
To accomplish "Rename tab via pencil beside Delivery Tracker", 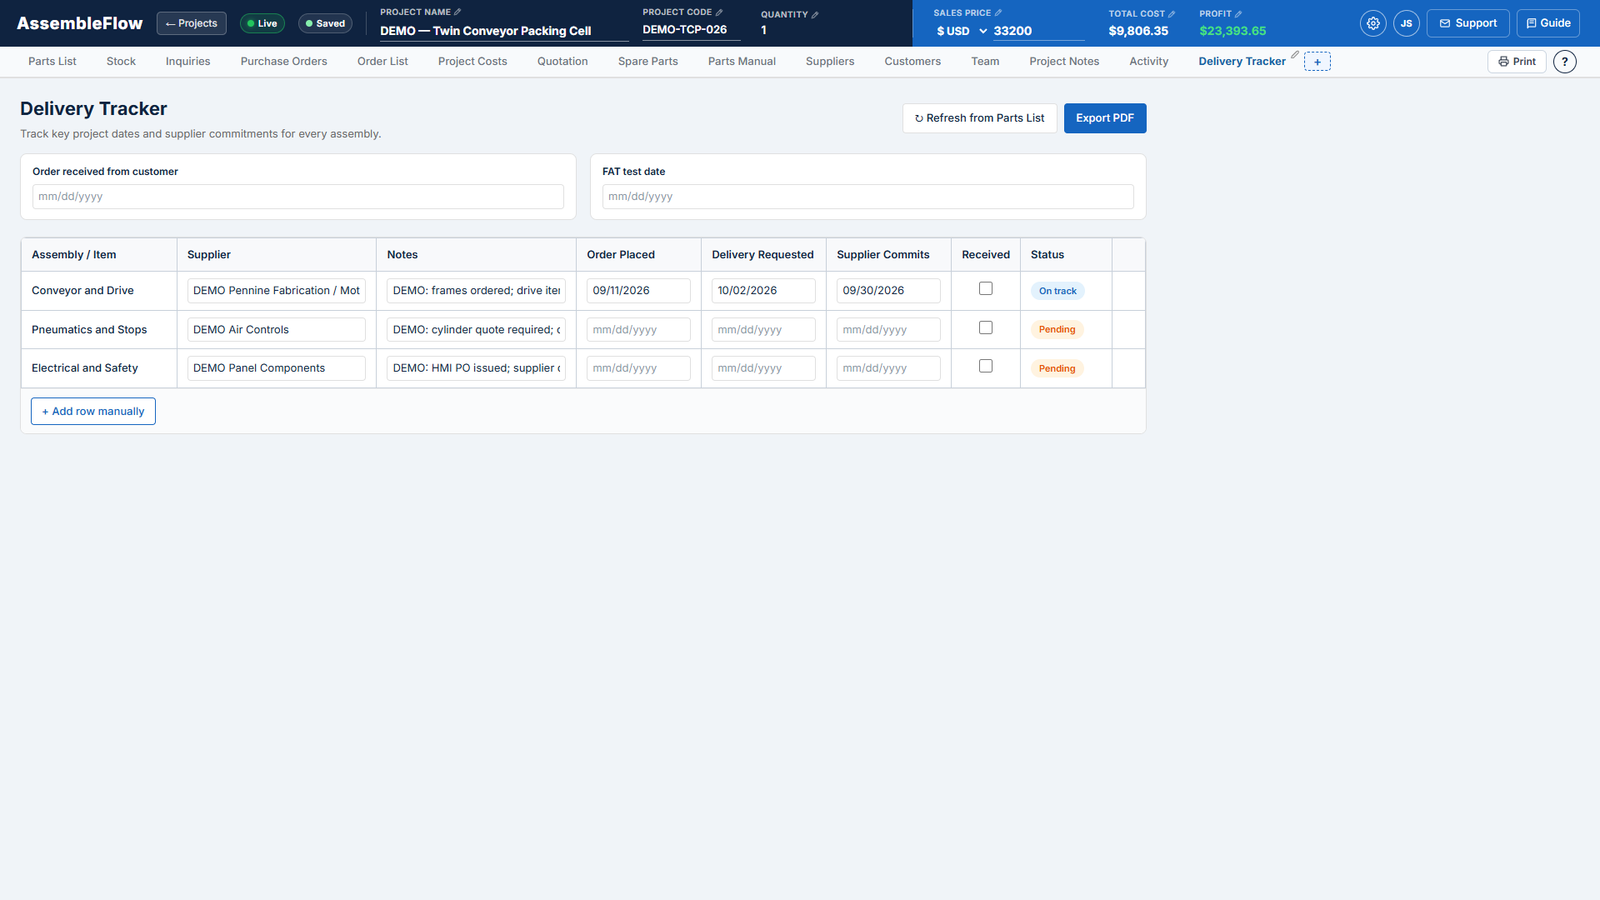I will 1295,54.
